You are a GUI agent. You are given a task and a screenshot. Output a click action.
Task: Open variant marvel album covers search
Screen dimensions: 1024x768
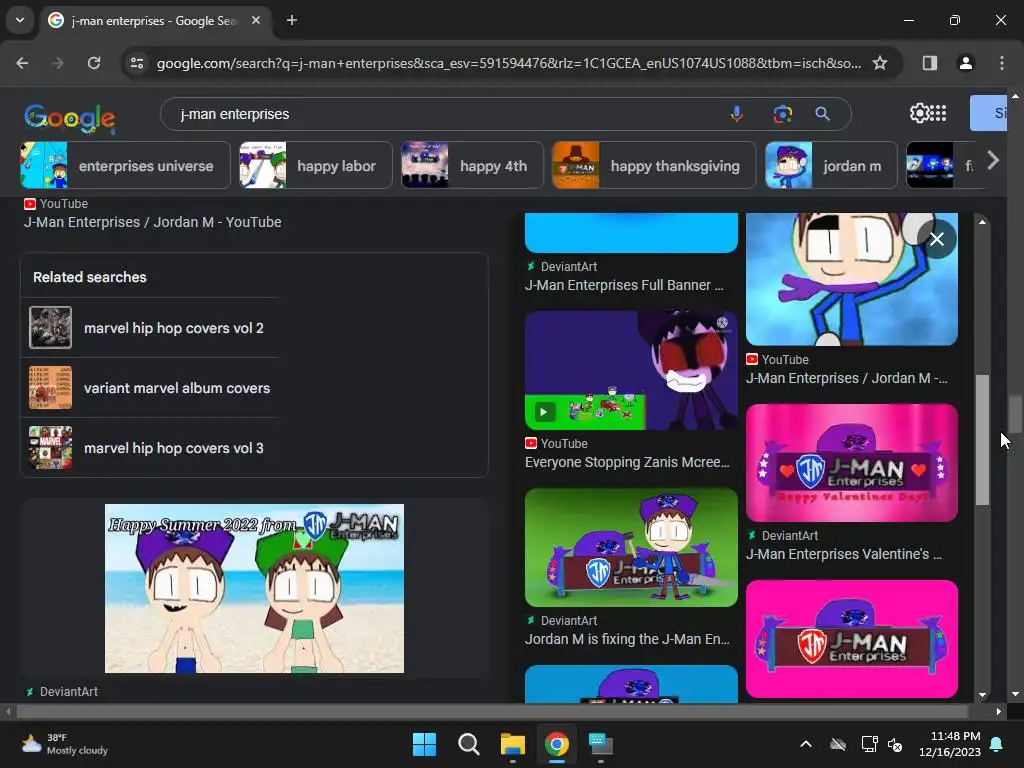[x=151, y=388]
